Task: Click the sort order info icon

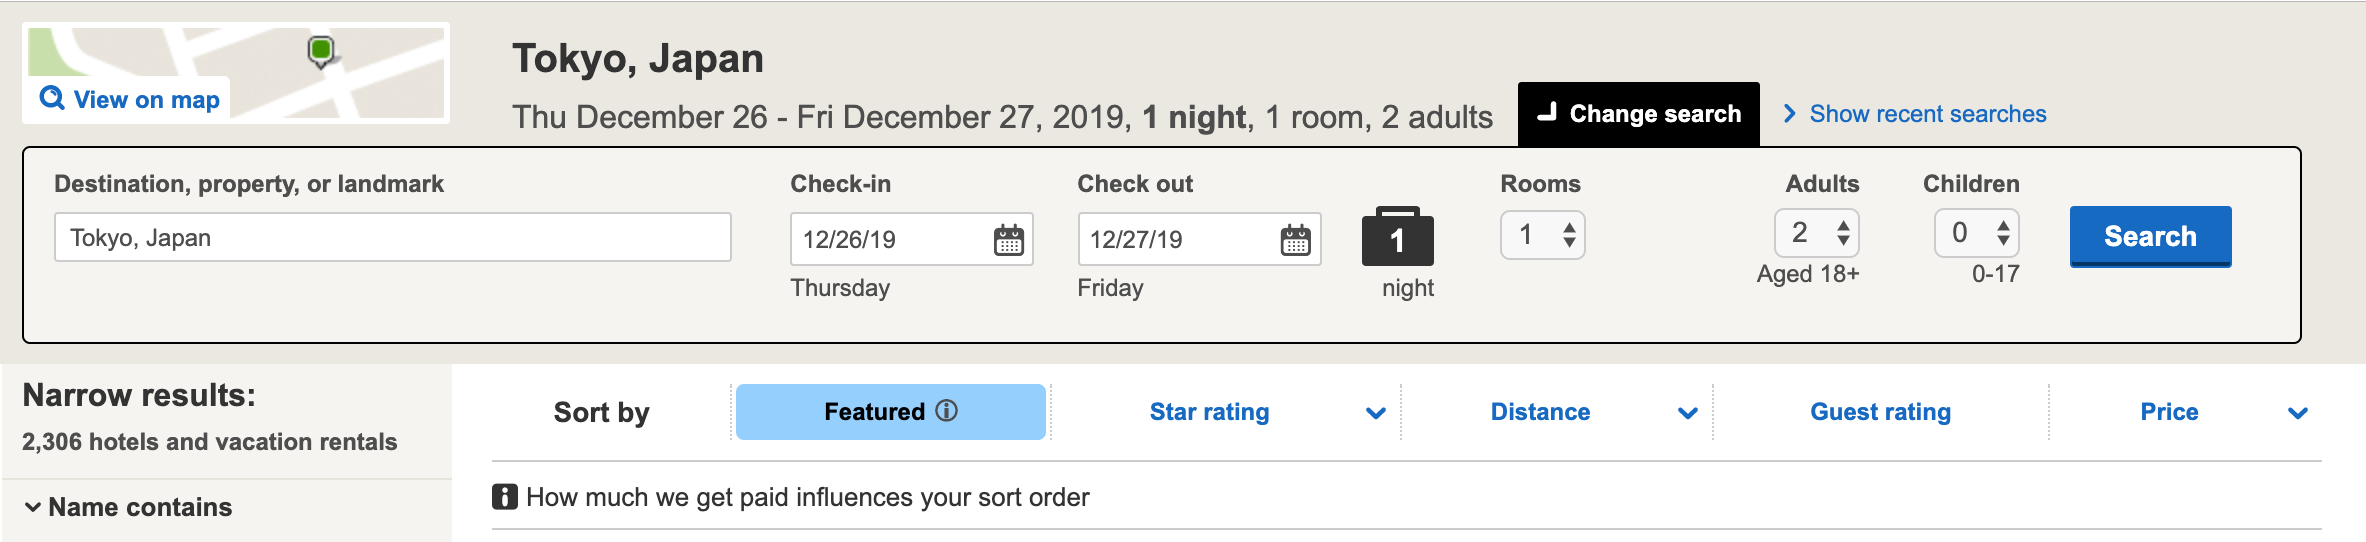Action: [x=504, y=497]
